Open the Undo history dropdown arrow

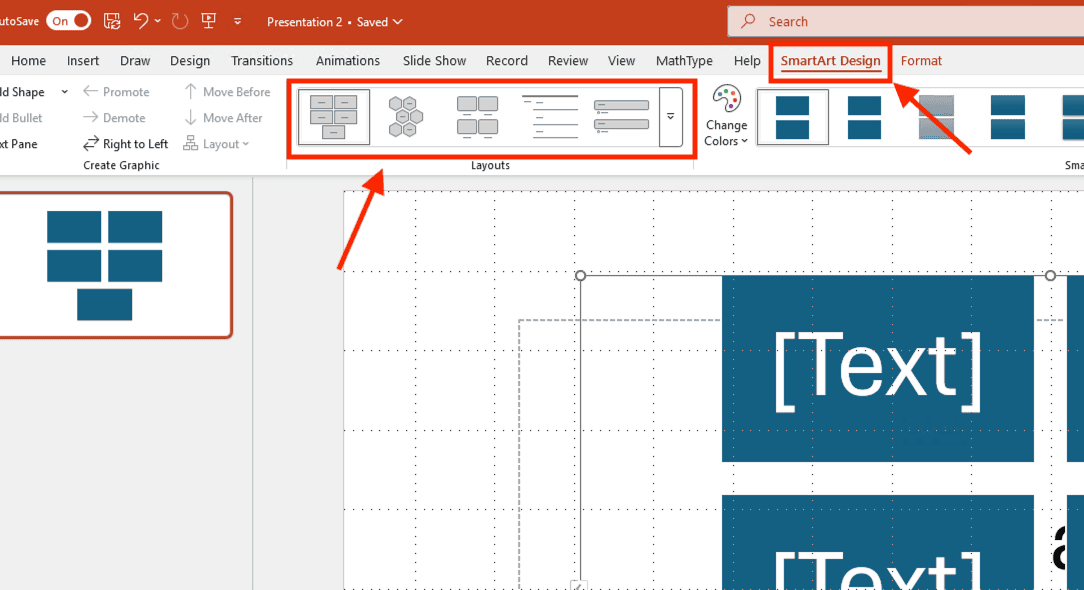(158, 21)
